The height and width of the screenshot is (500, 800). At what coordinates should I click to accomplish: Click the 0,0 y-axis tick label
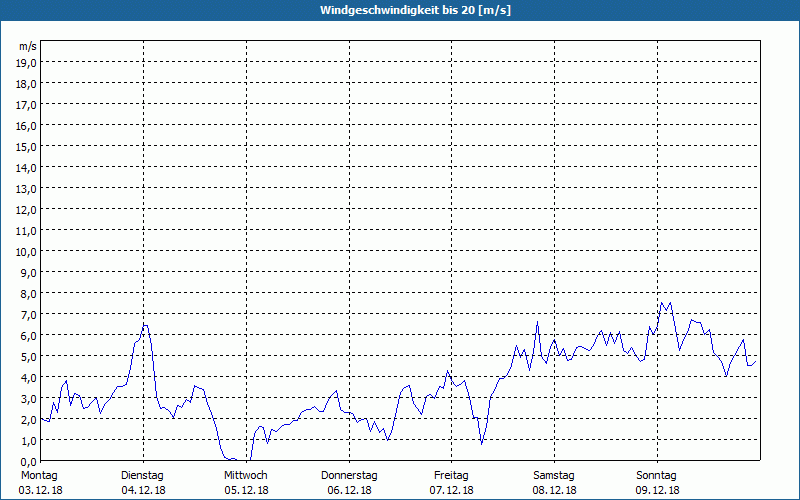(x=28, y=462)
